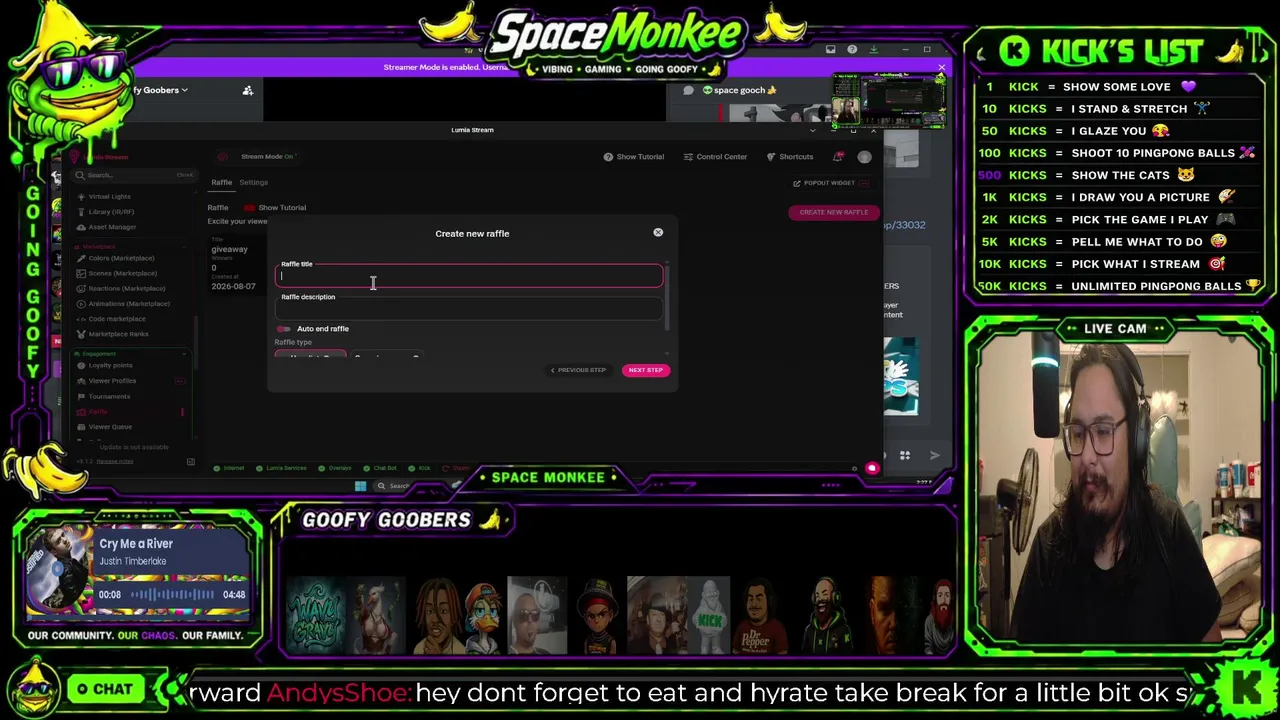Viewport: 1280px width, 720px height.
Task: Click the Chat Bot status indicator
Action: (380, 468)
